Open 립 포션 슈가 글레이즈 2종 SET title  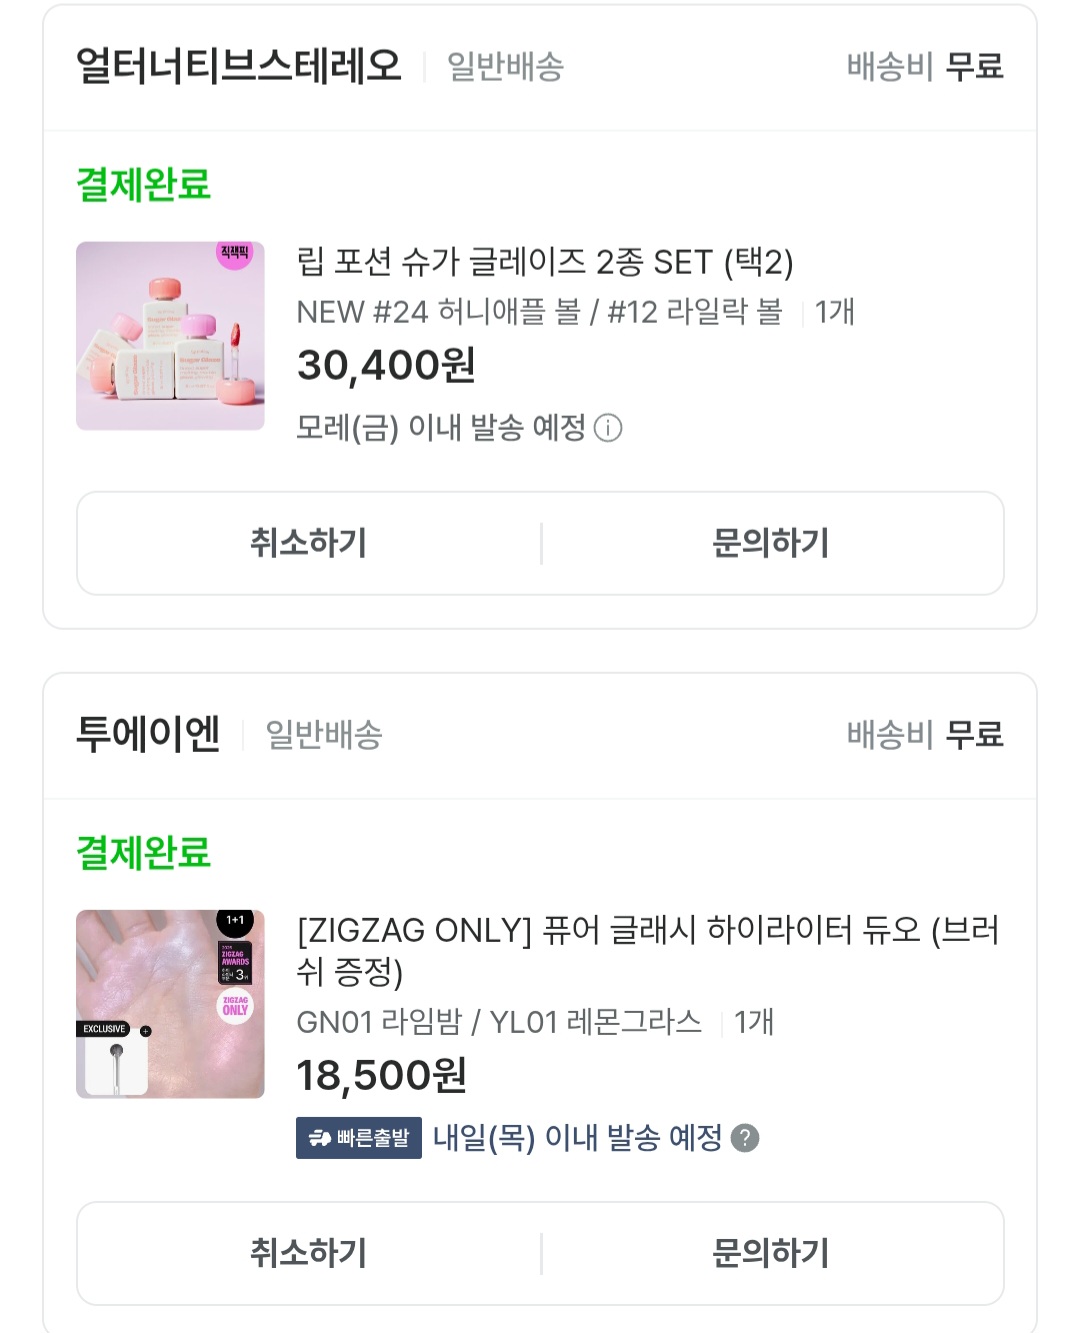point(545,262)
